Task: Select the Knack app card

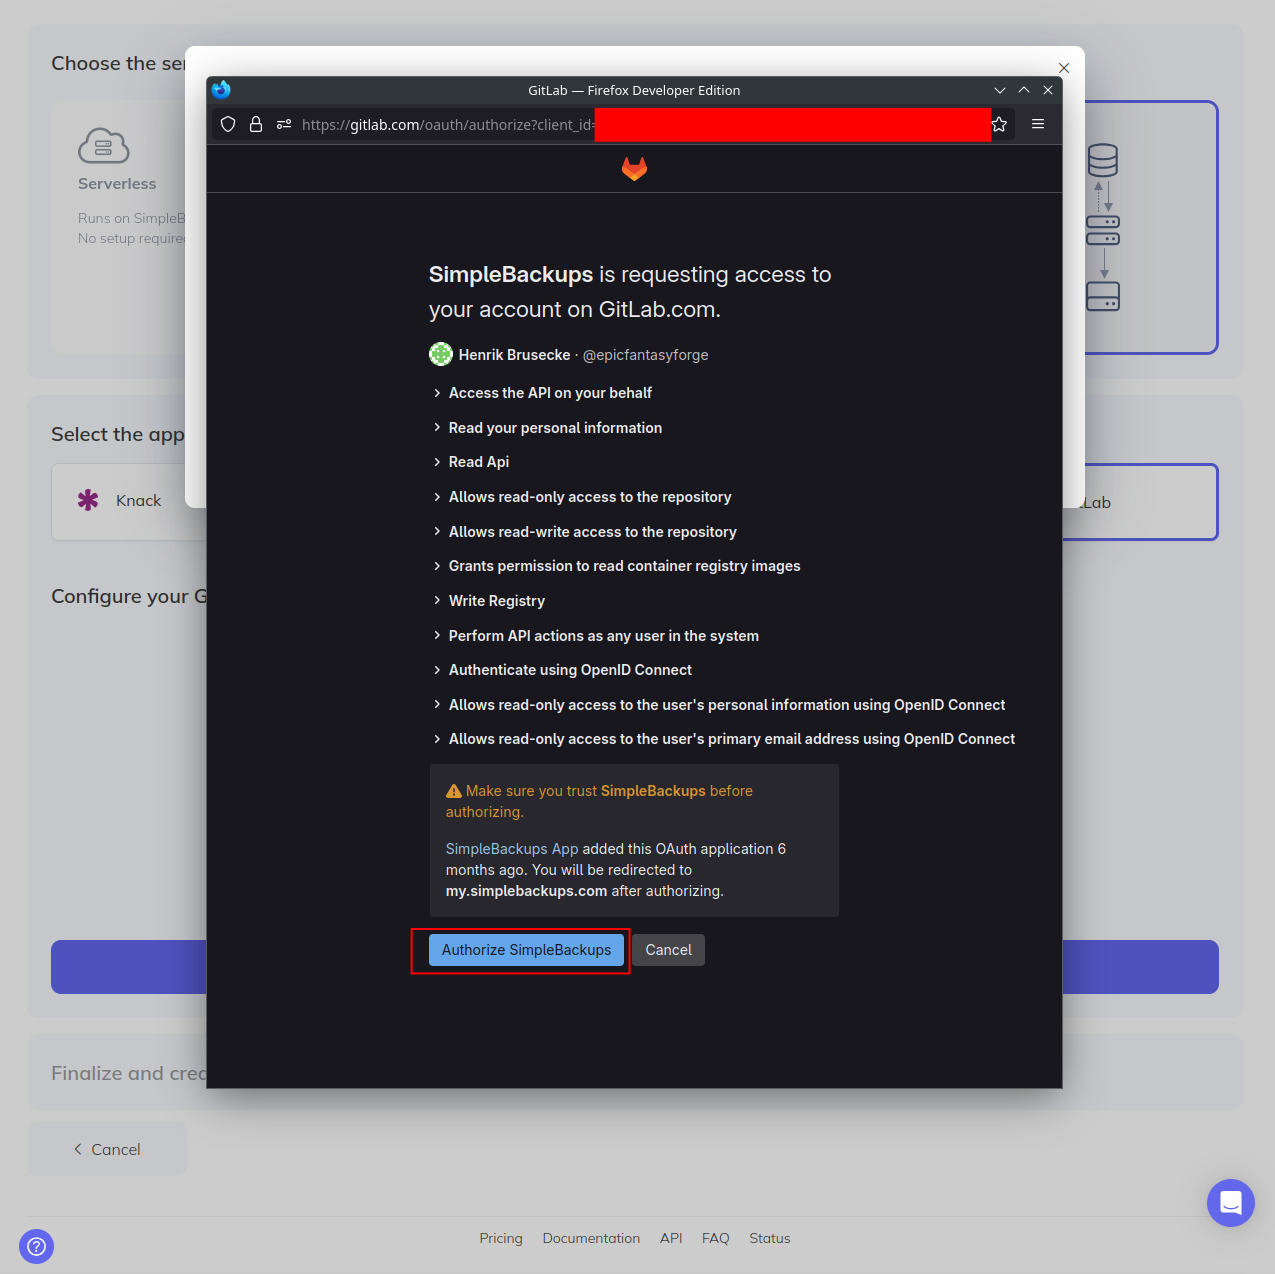Action: [x=129, y=502]
